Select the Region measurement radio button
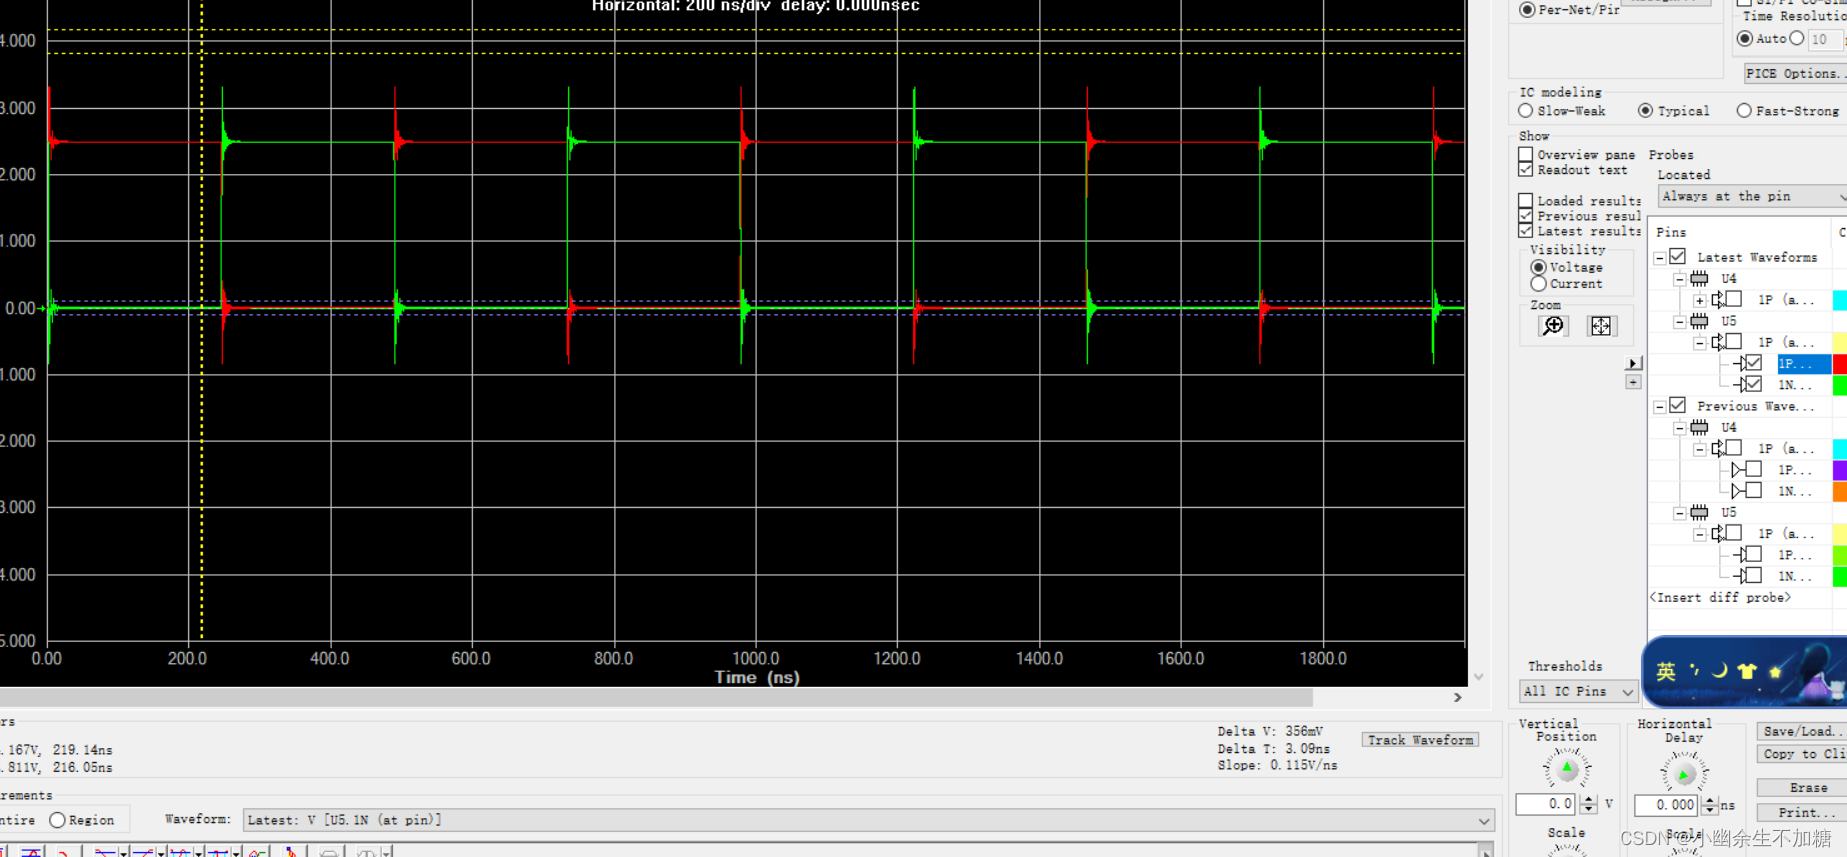This screenshot has height=857, width=1847. 57,820
